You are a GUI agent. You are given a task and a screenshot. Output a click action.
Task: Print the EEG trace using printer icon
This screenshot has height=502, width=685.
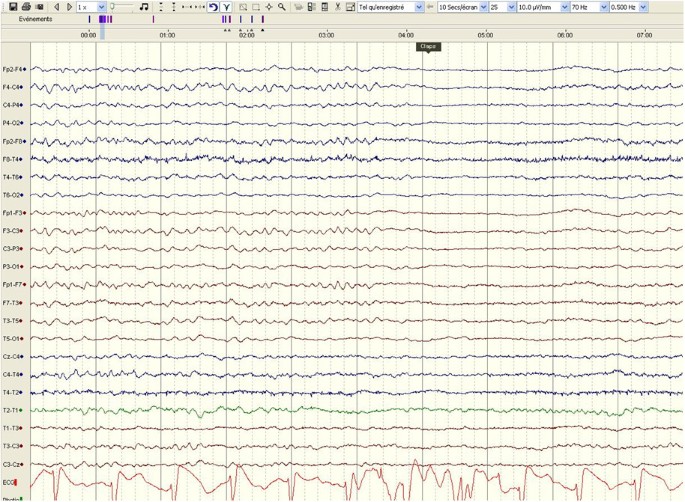[x=26, y=7]
